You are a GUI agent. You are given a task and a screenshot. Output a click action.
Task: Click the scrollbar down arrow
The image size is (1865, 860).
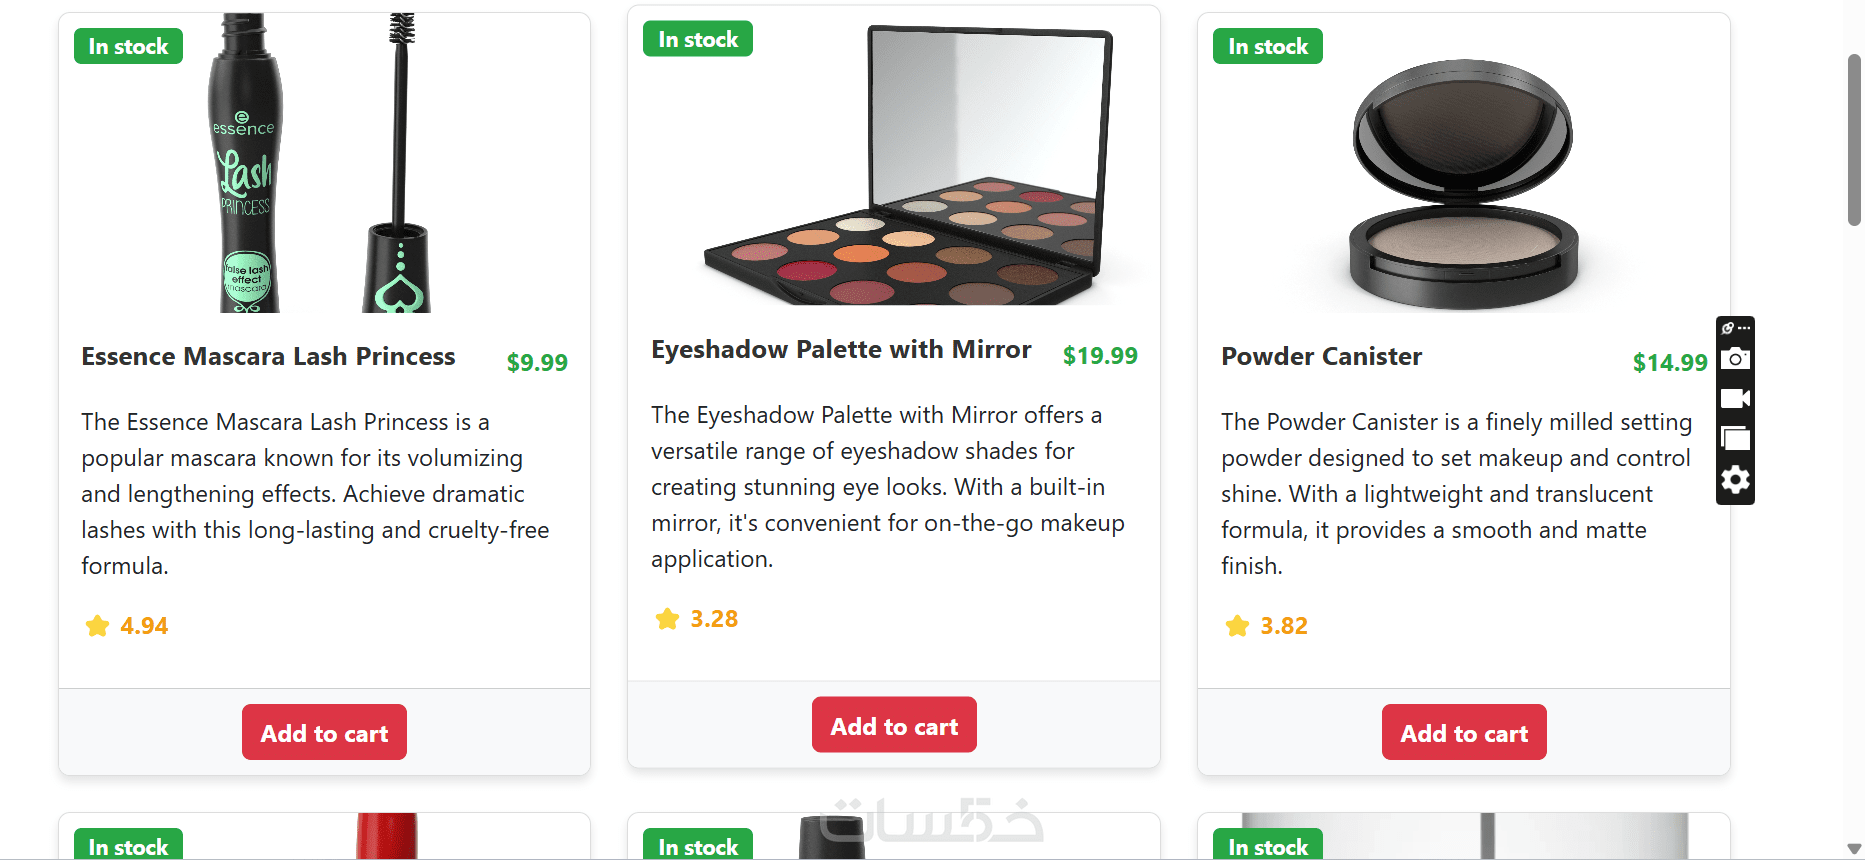1854,849
